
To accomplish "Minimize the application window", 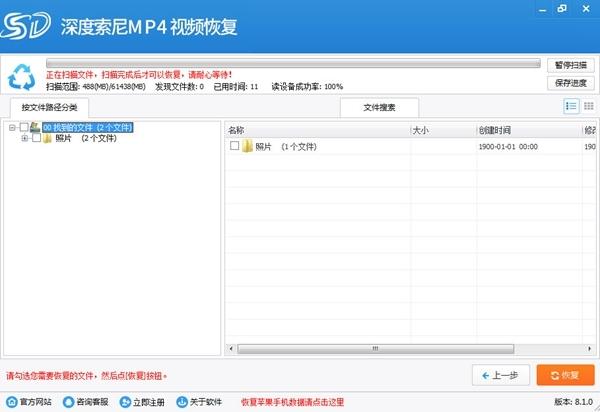I will tap(543, 9).
